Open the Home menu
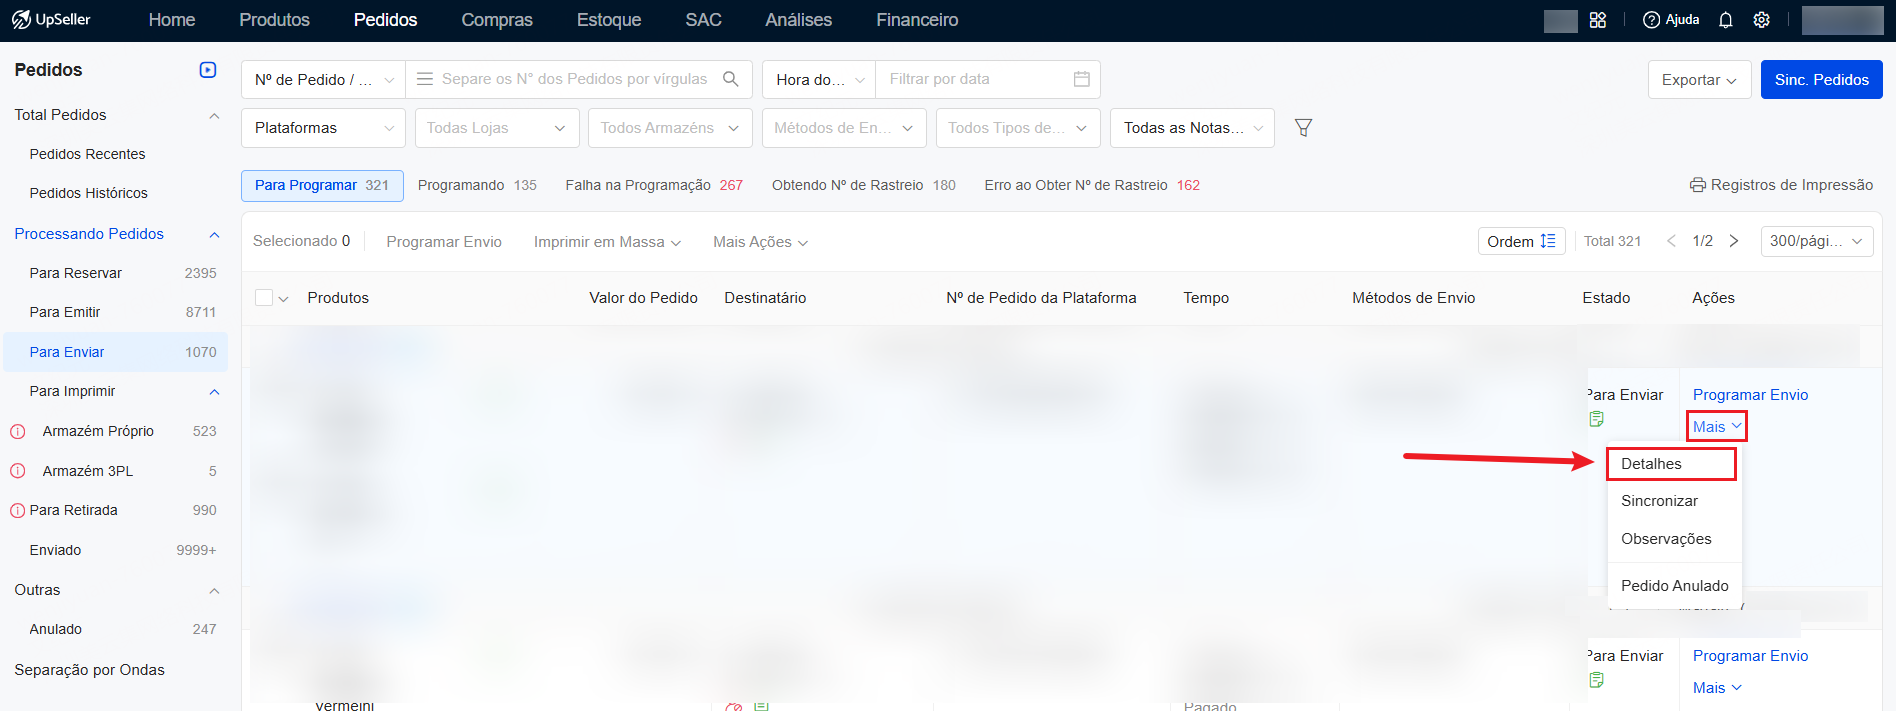 172,20
